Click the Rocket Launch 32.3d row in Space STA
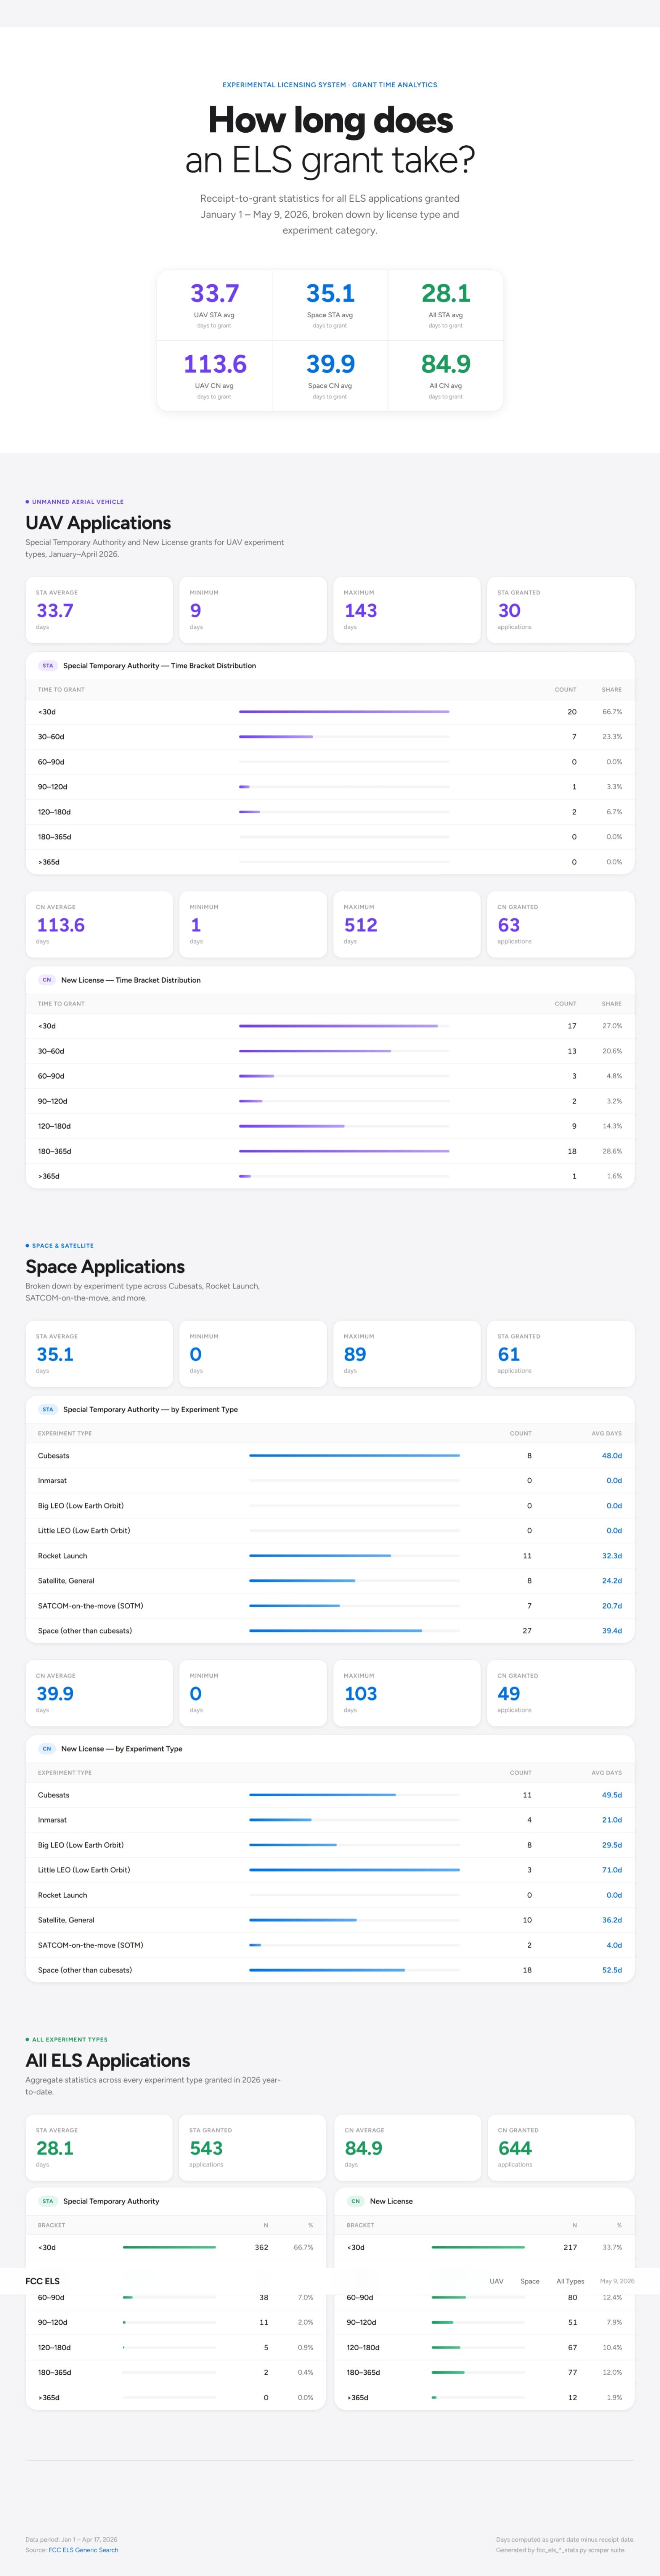The height and width of the screenshot is (2576, 660). (330, 1556)
